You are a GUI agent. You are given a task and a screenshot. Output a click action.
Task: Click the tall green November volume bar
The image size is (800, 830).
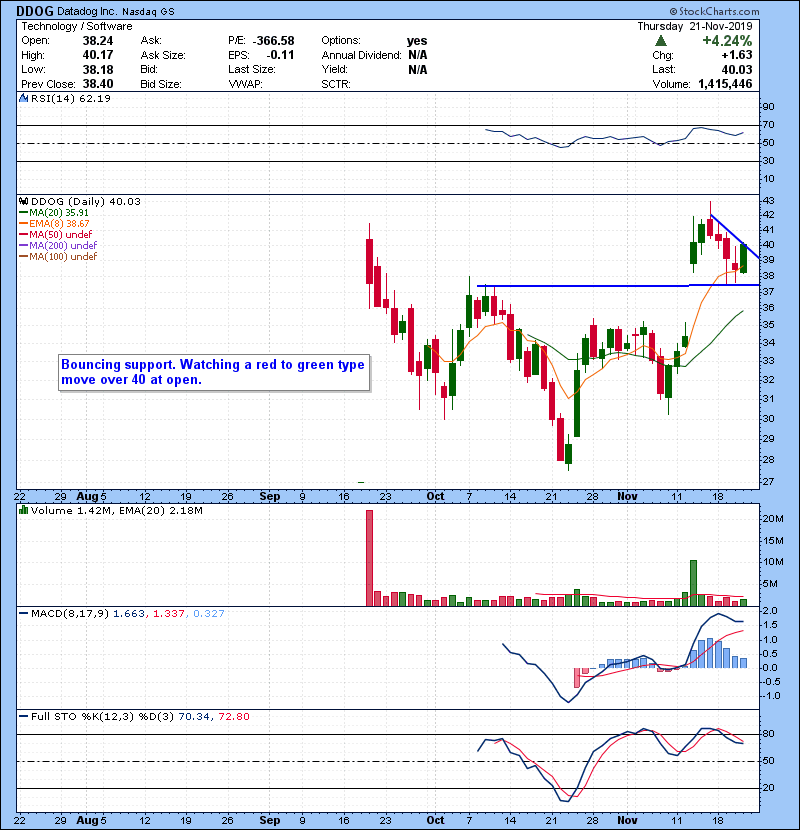point(694,583)
